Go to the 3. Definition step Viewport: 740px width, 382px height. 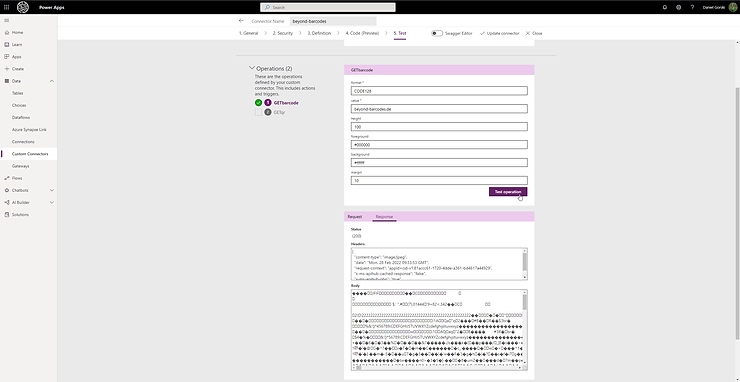(319, 33)
